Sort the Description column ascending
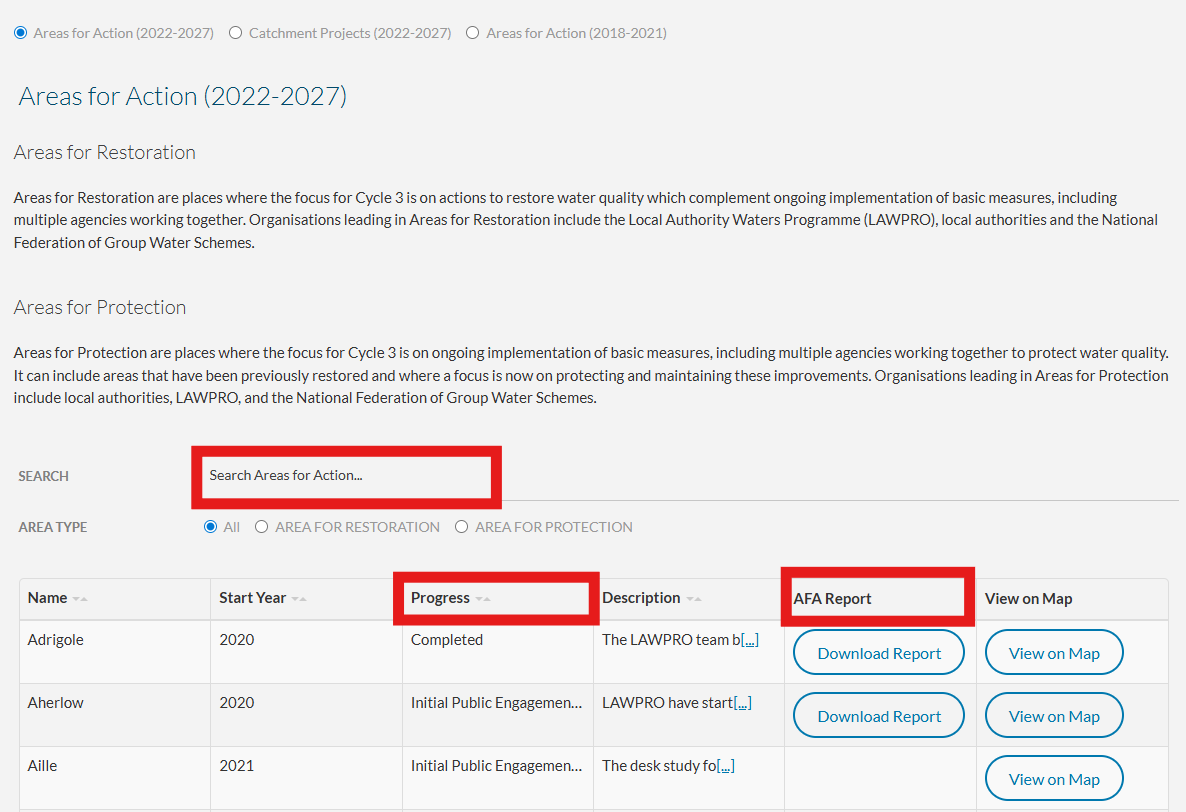This screenshot has width=1186, height=812. tap(698, 597)
